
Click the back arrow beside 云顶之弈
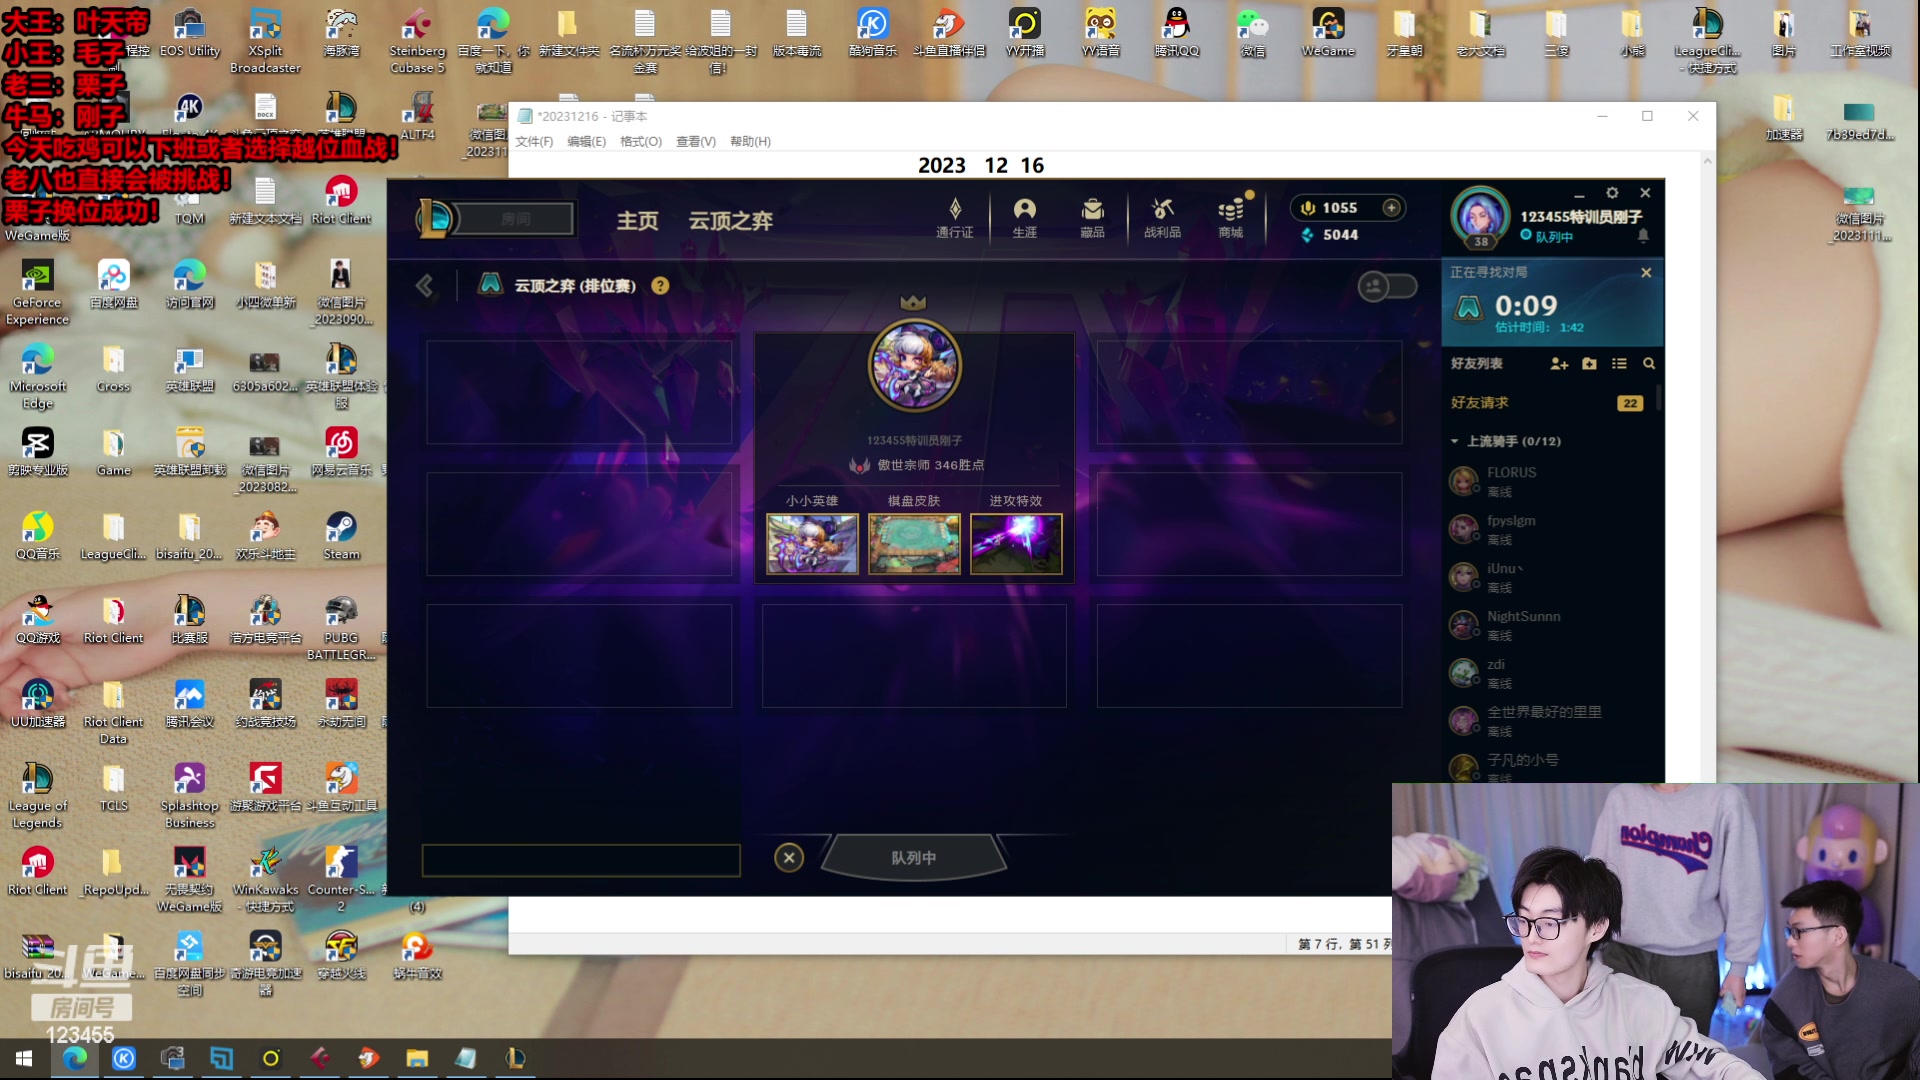coord(425,286)
